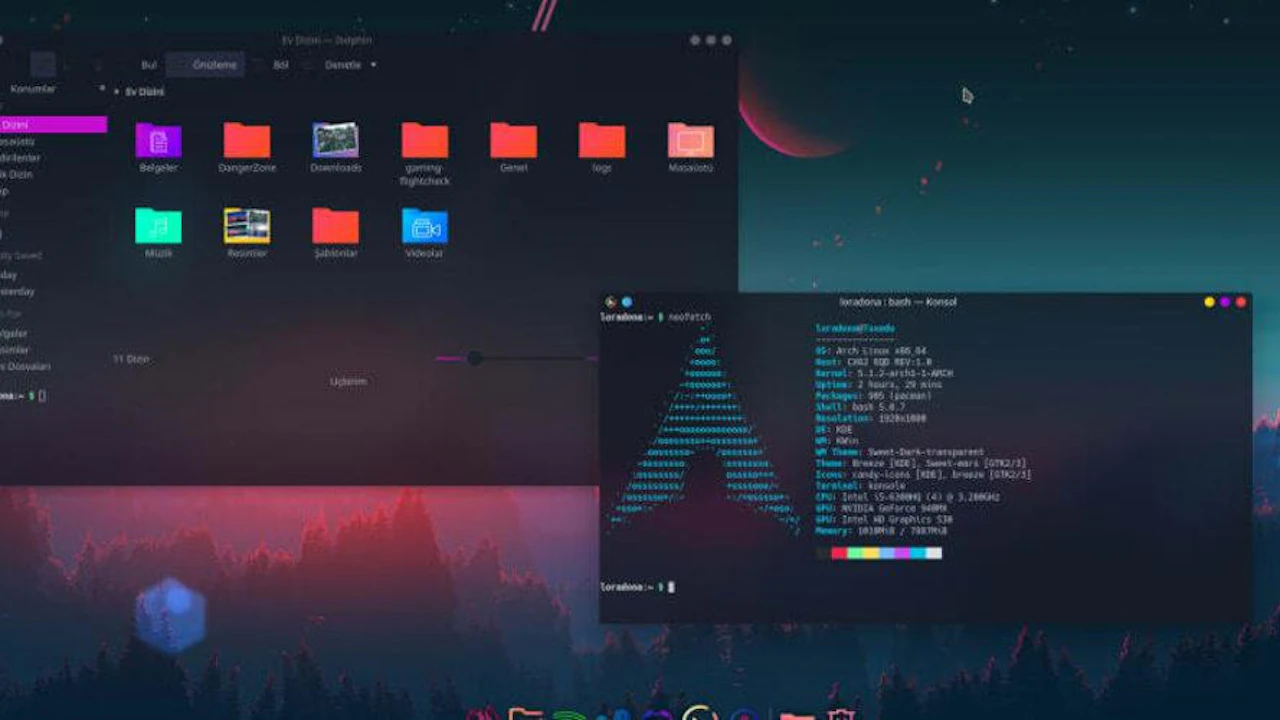
Task: Click the Uptime: 2 hours line
Action: point(877,385)
